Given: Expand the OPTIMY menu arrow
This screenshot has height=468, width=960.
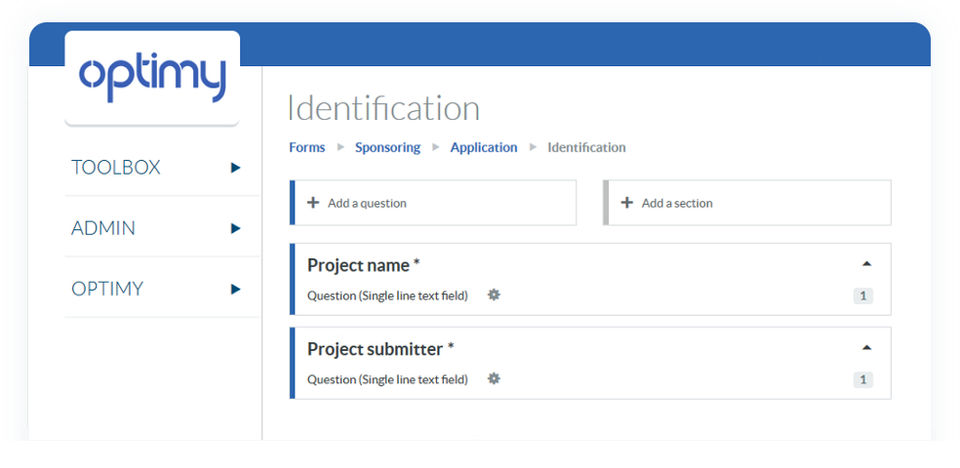Looking at the screenshot, I should coord(236,289).
